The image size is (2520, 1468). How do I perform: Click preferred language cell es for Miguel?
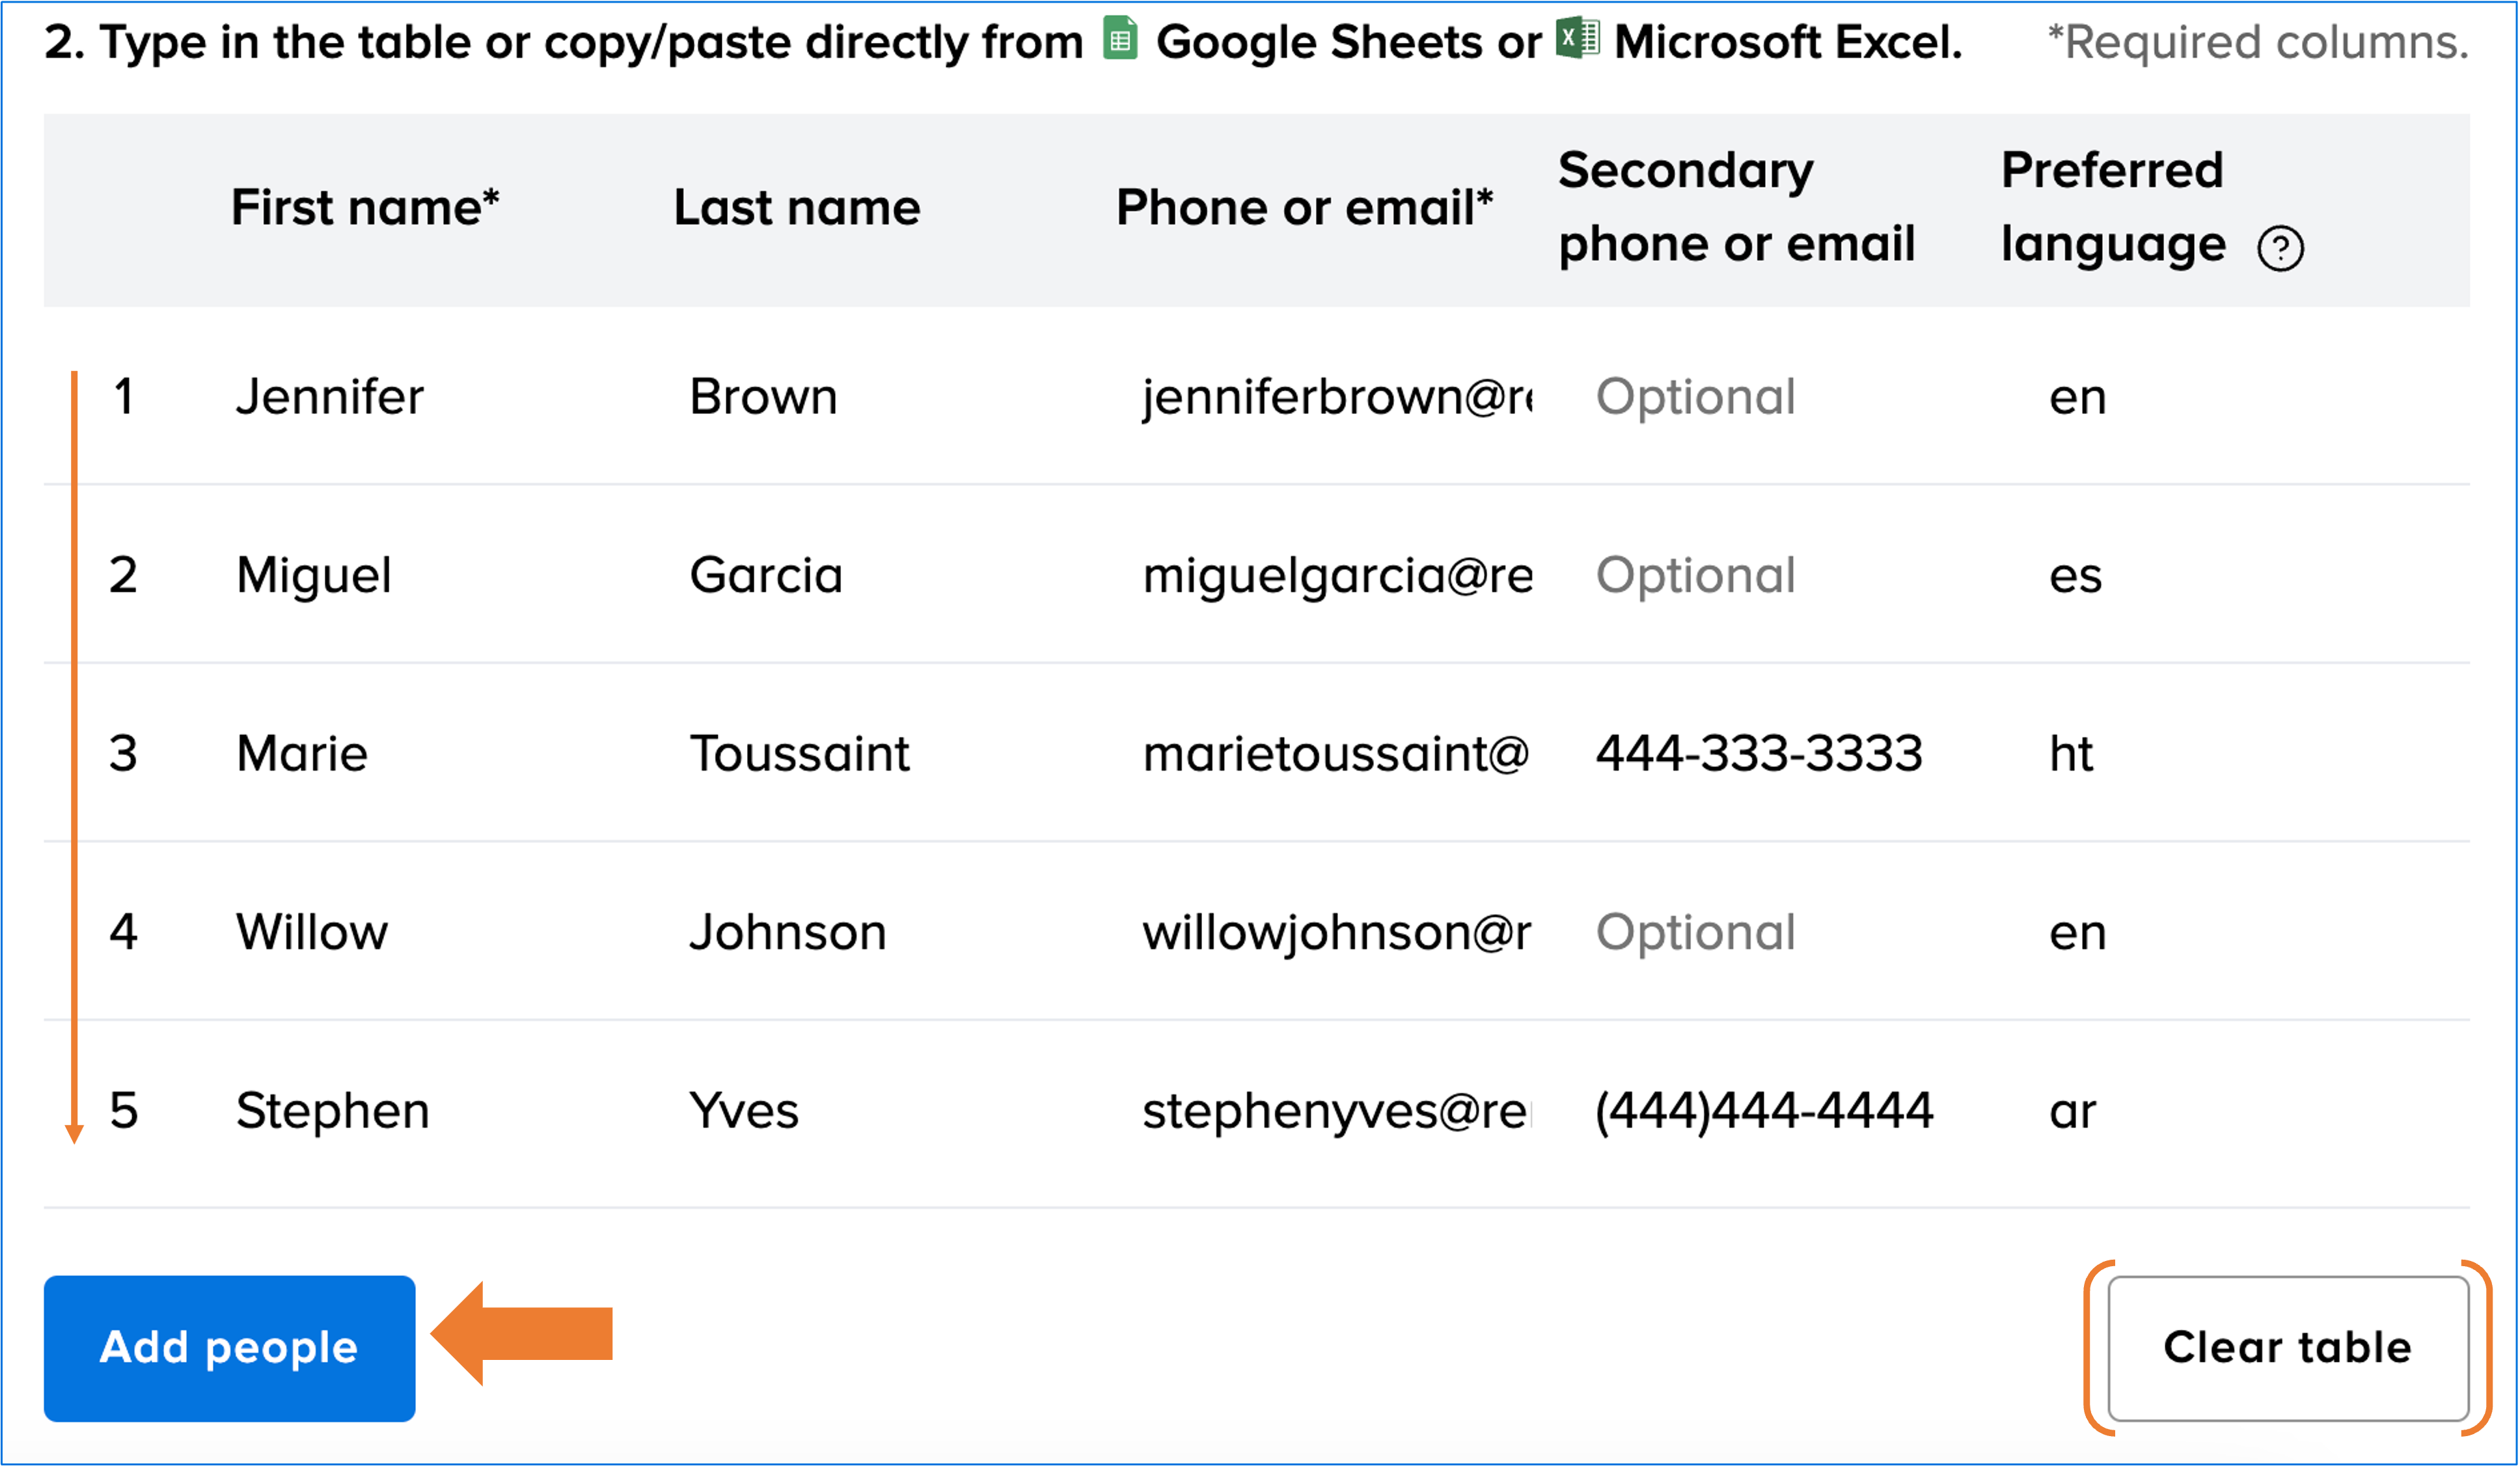2075,575
